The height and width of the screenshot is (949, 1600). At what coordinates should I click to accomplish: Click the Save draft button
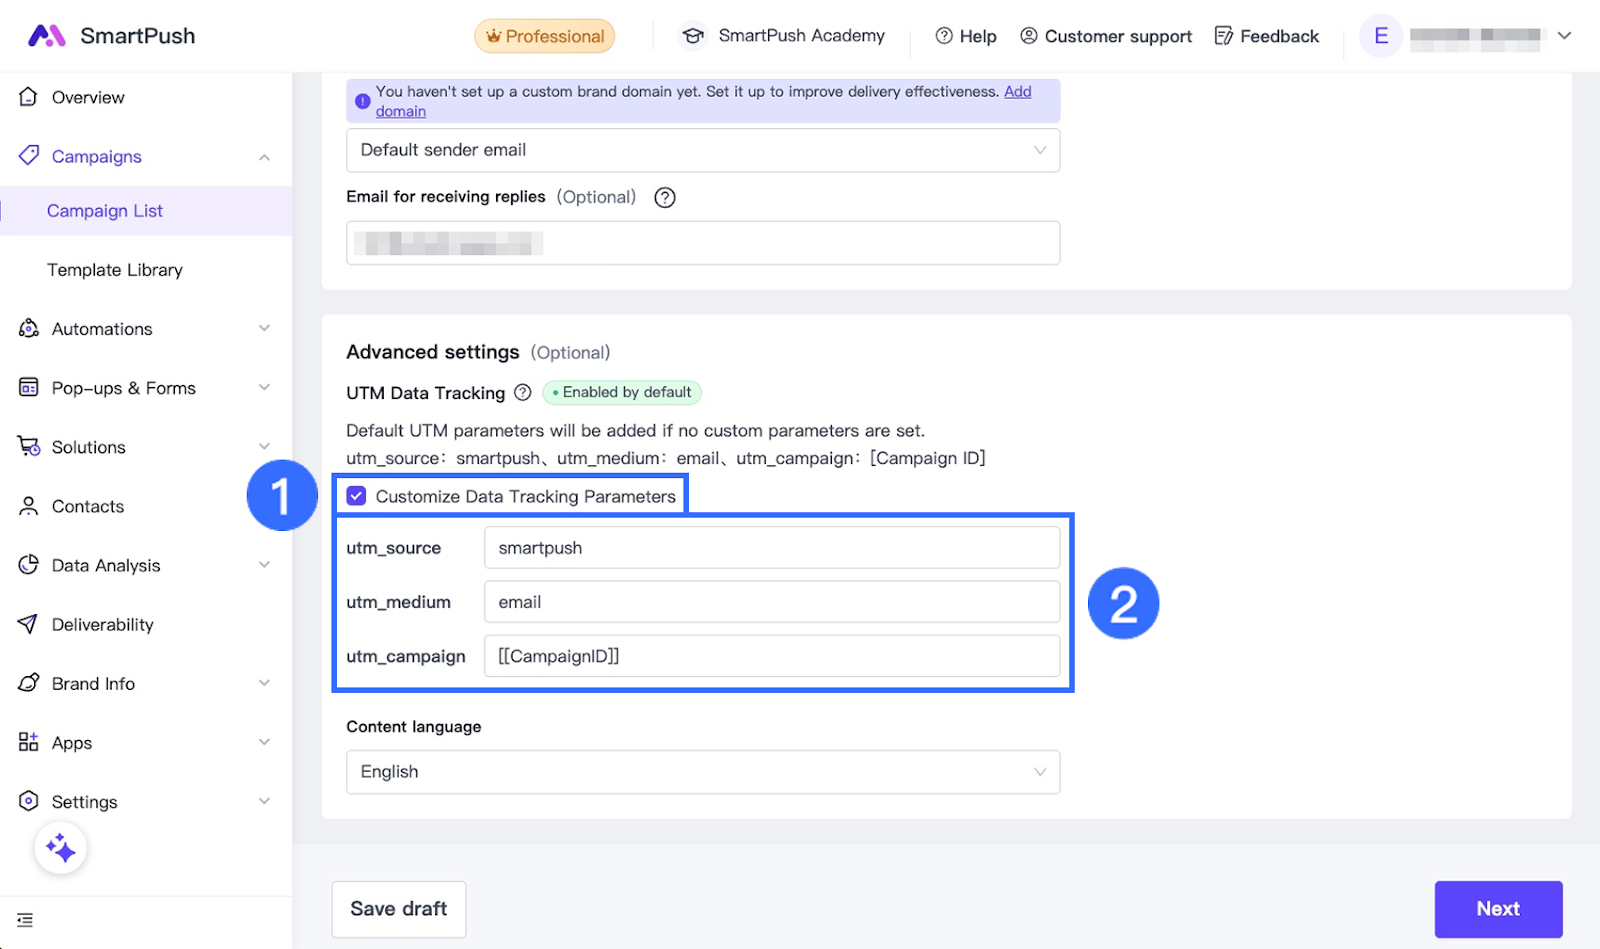click(x=398, y=909)
